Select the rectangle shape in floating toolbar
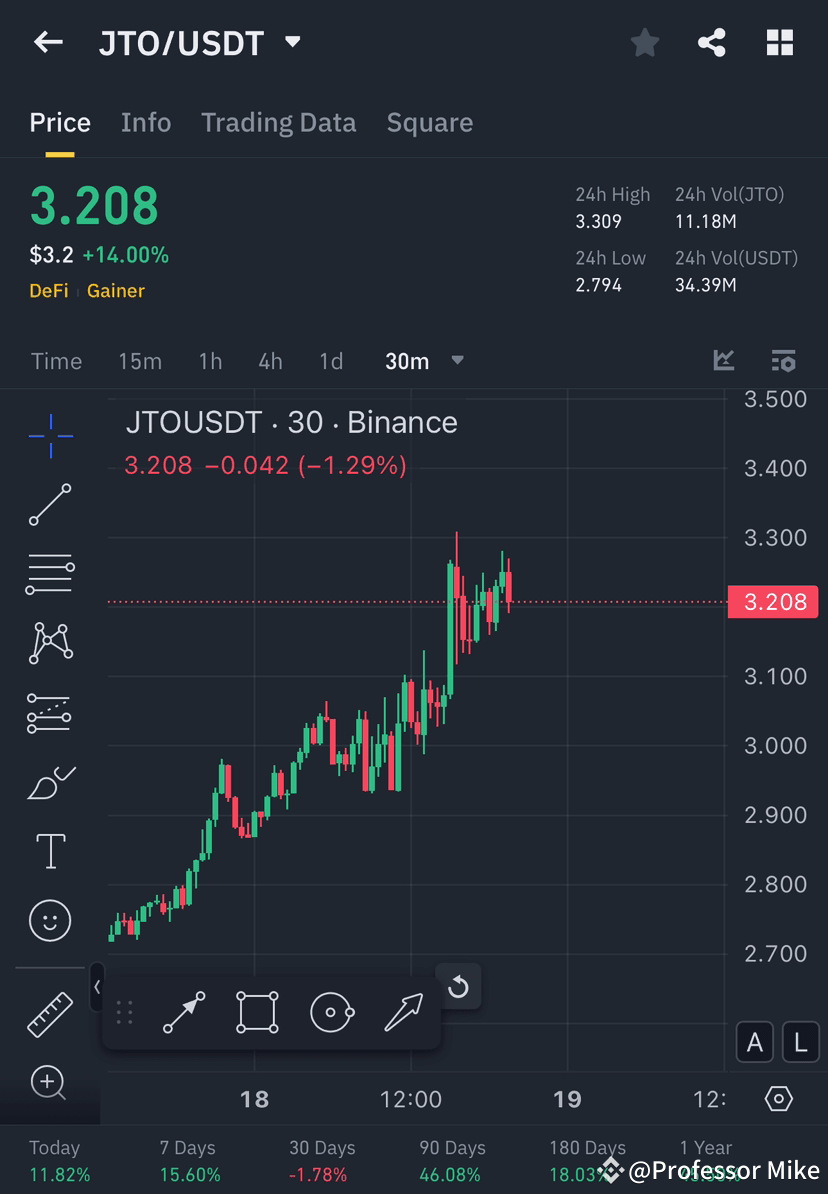The image size is (828, 1194). (x=256, y=1011)
